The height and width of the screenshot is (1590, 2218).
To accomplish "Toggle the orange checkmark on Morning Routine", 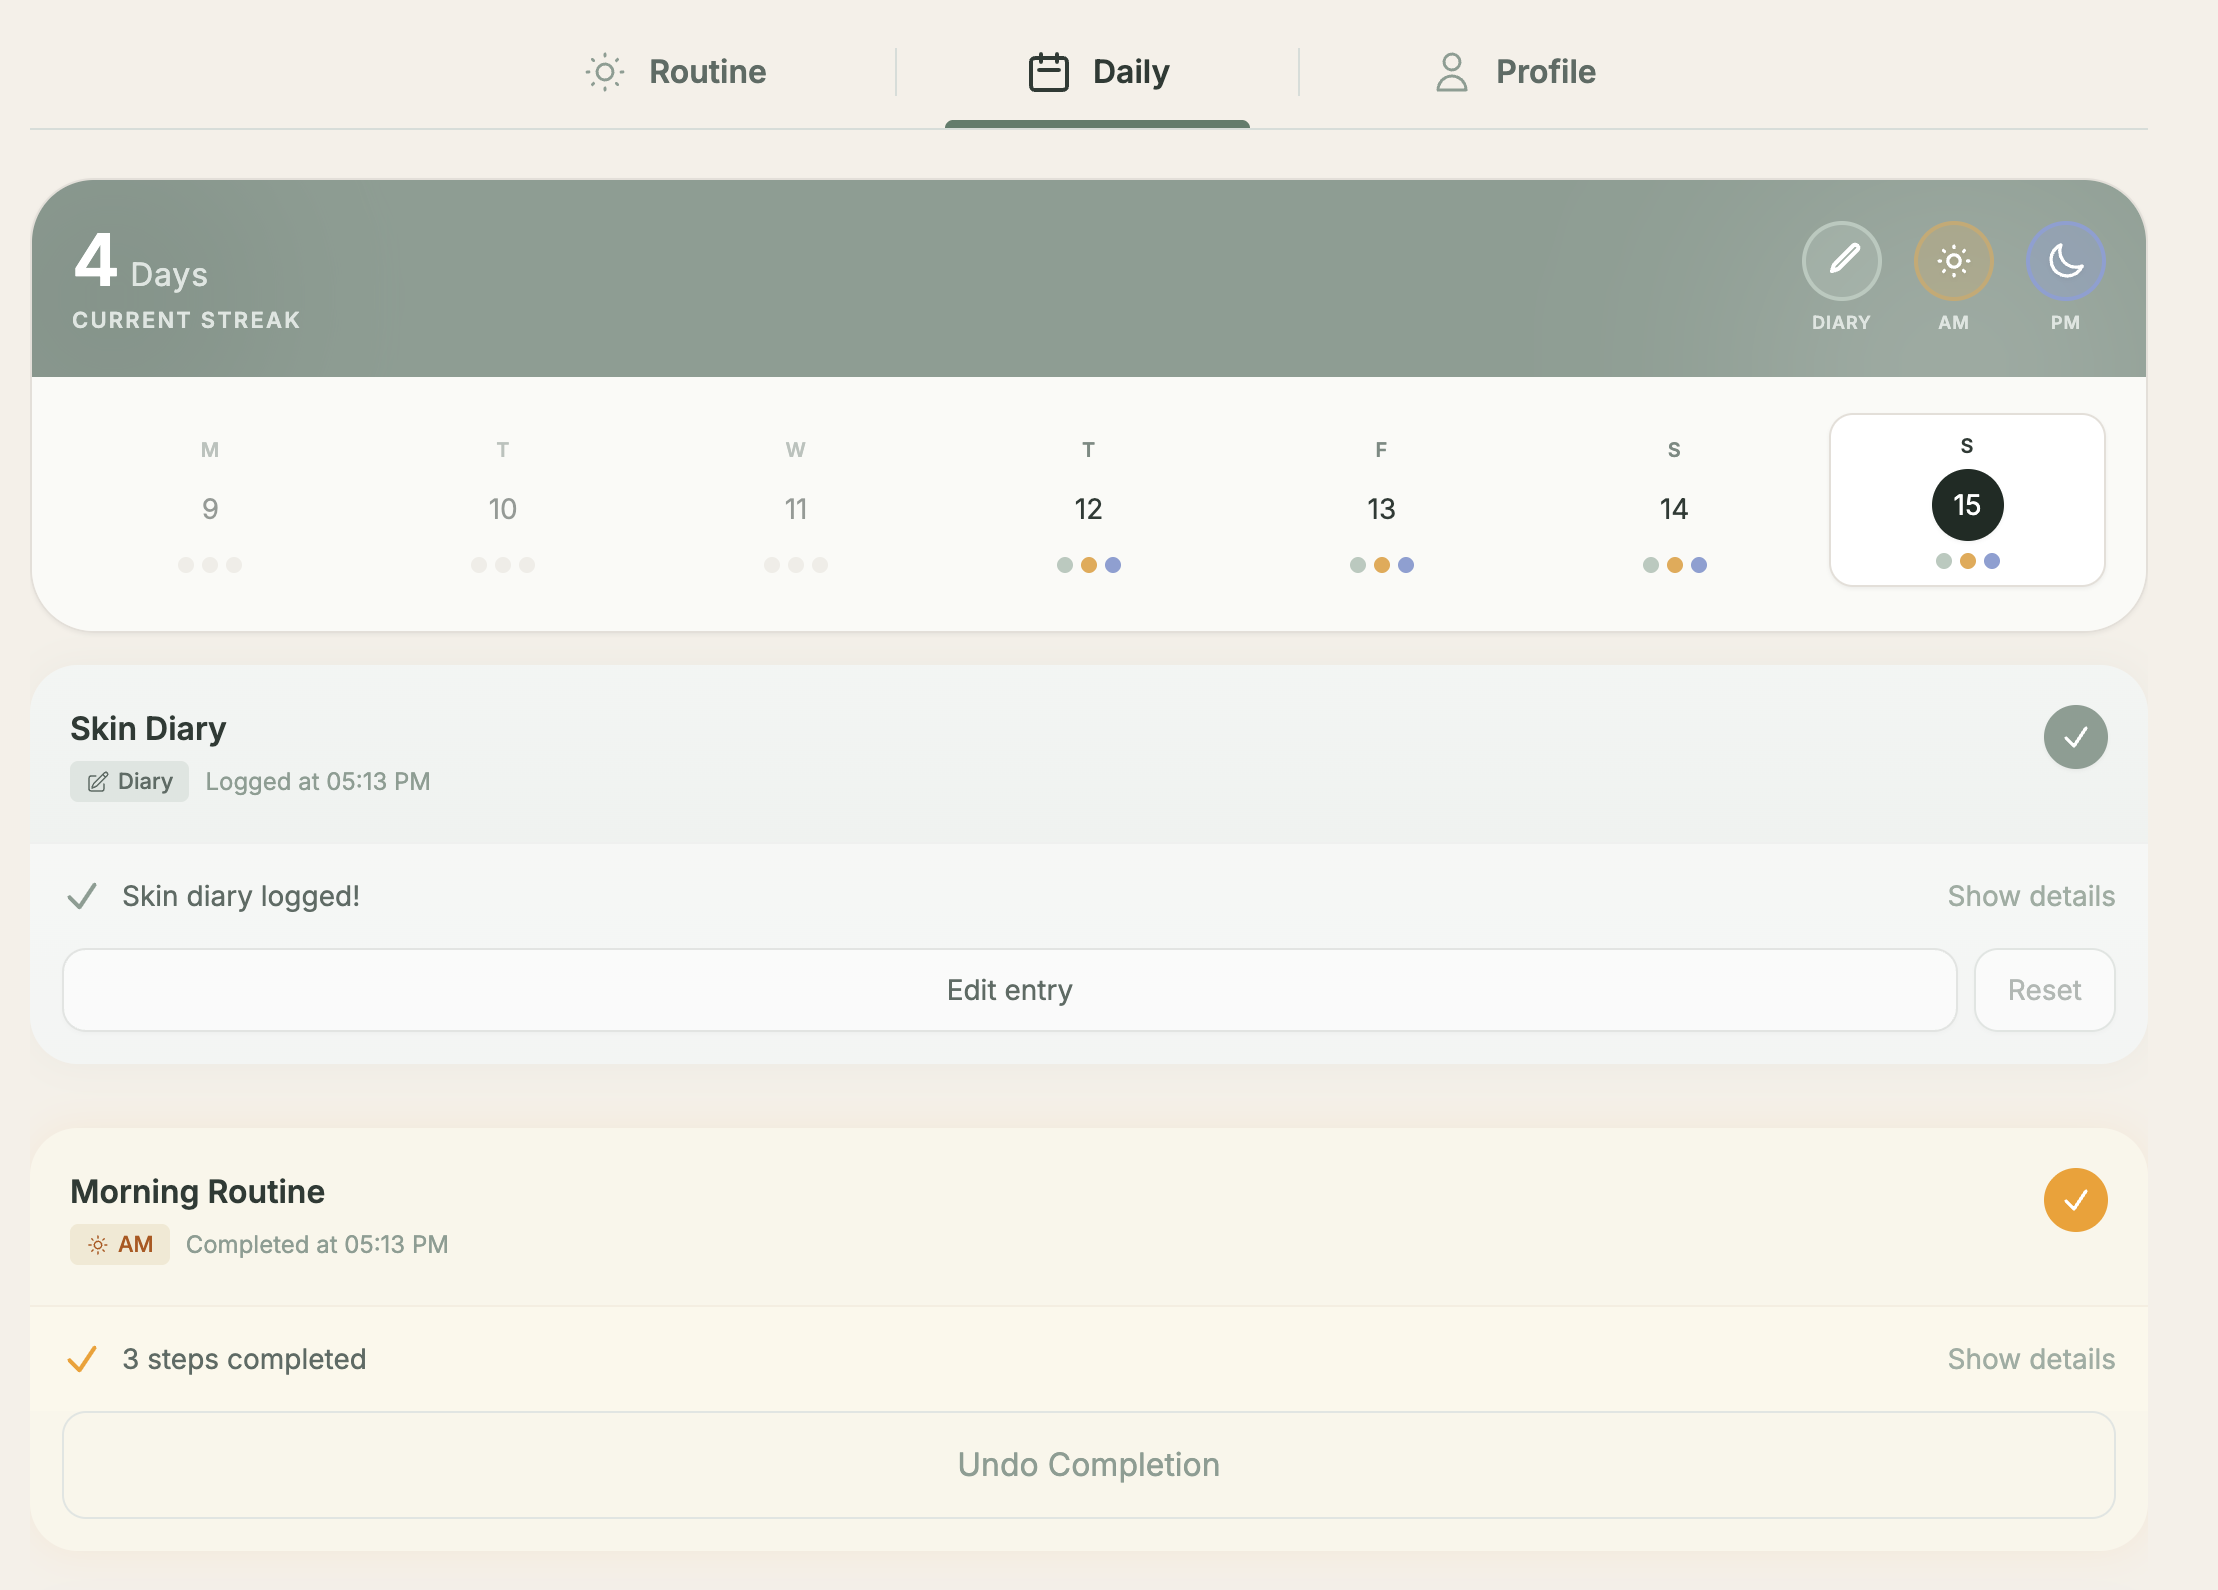I will (2076, 1200).
